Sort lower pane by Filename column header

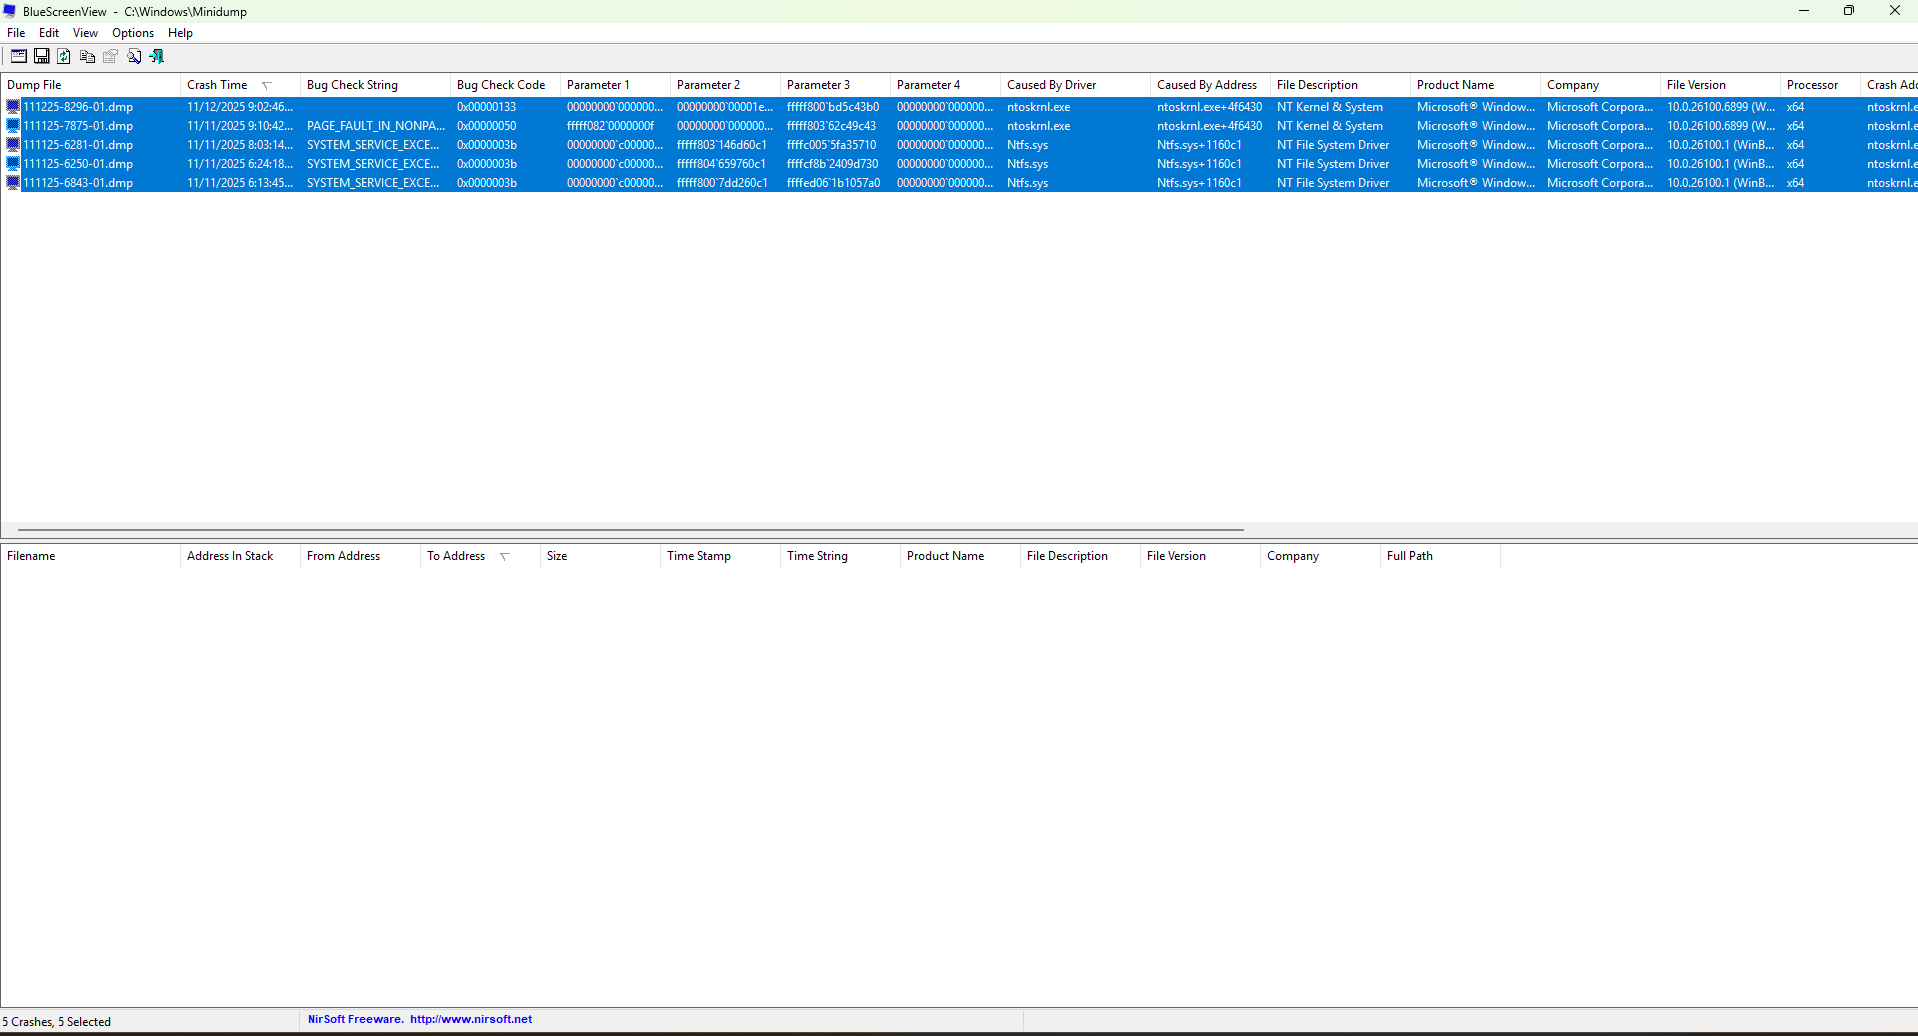point(90,556)
